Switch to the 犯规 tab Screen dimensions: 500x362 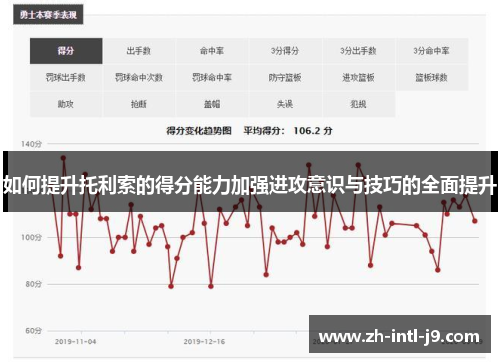358,104
